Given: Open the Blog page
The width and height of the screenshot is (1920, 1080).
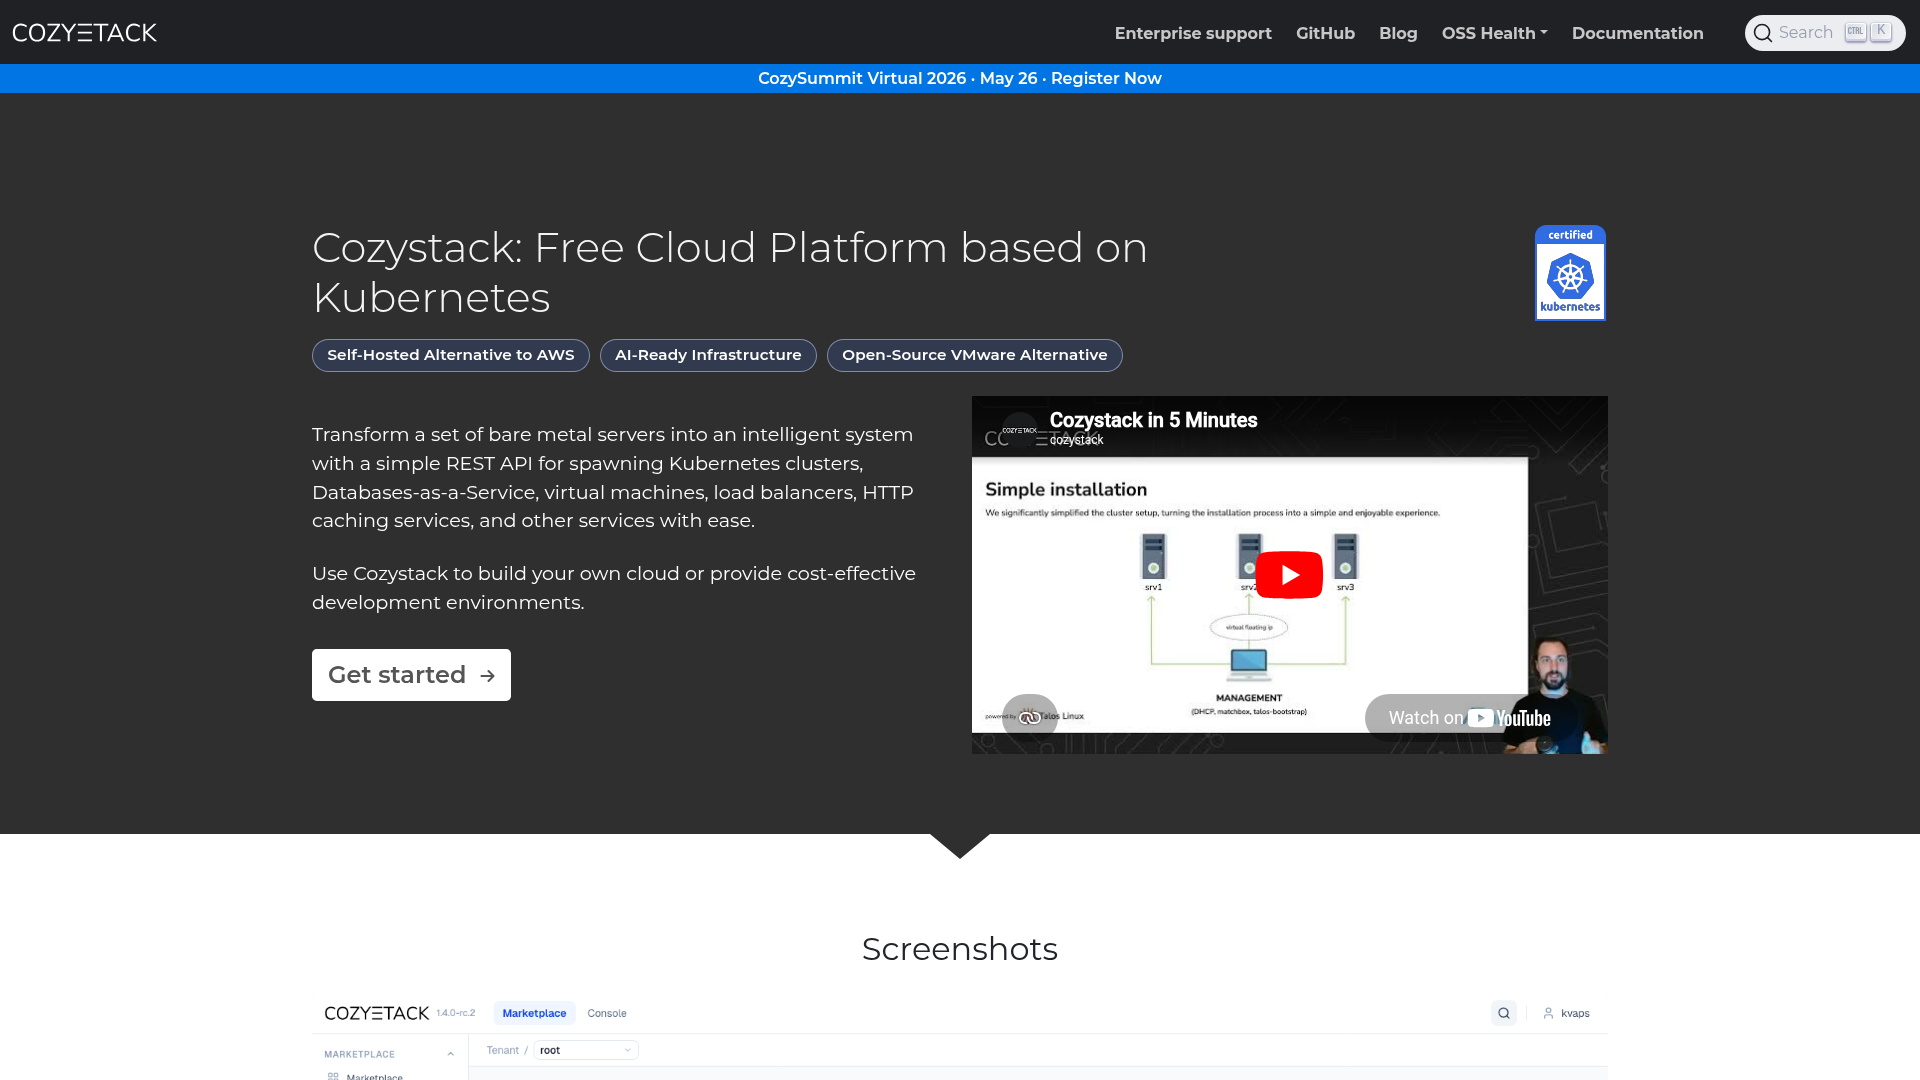Looking at the screenshot, I should tap(1398, 33).
